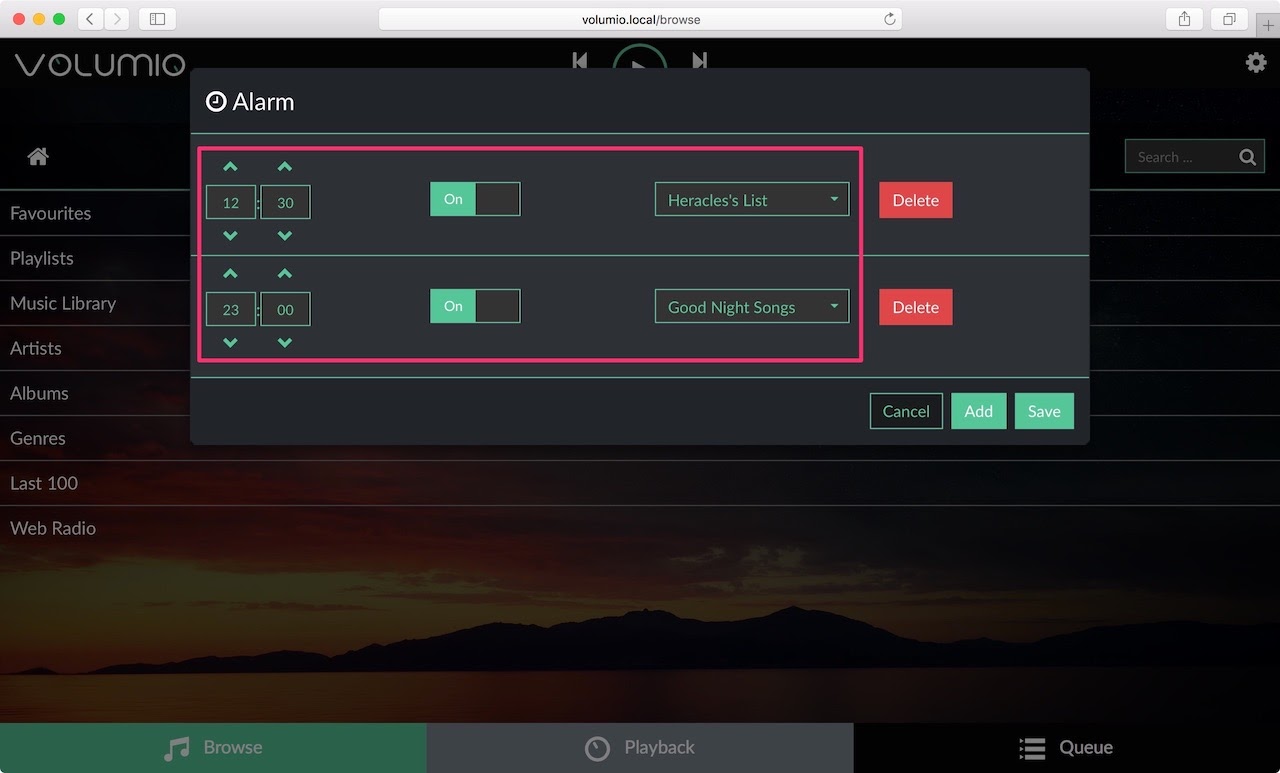Click the volumio.local address bar
The height and width of the screenshot is (773, 1280).
[x=640, y=19]
